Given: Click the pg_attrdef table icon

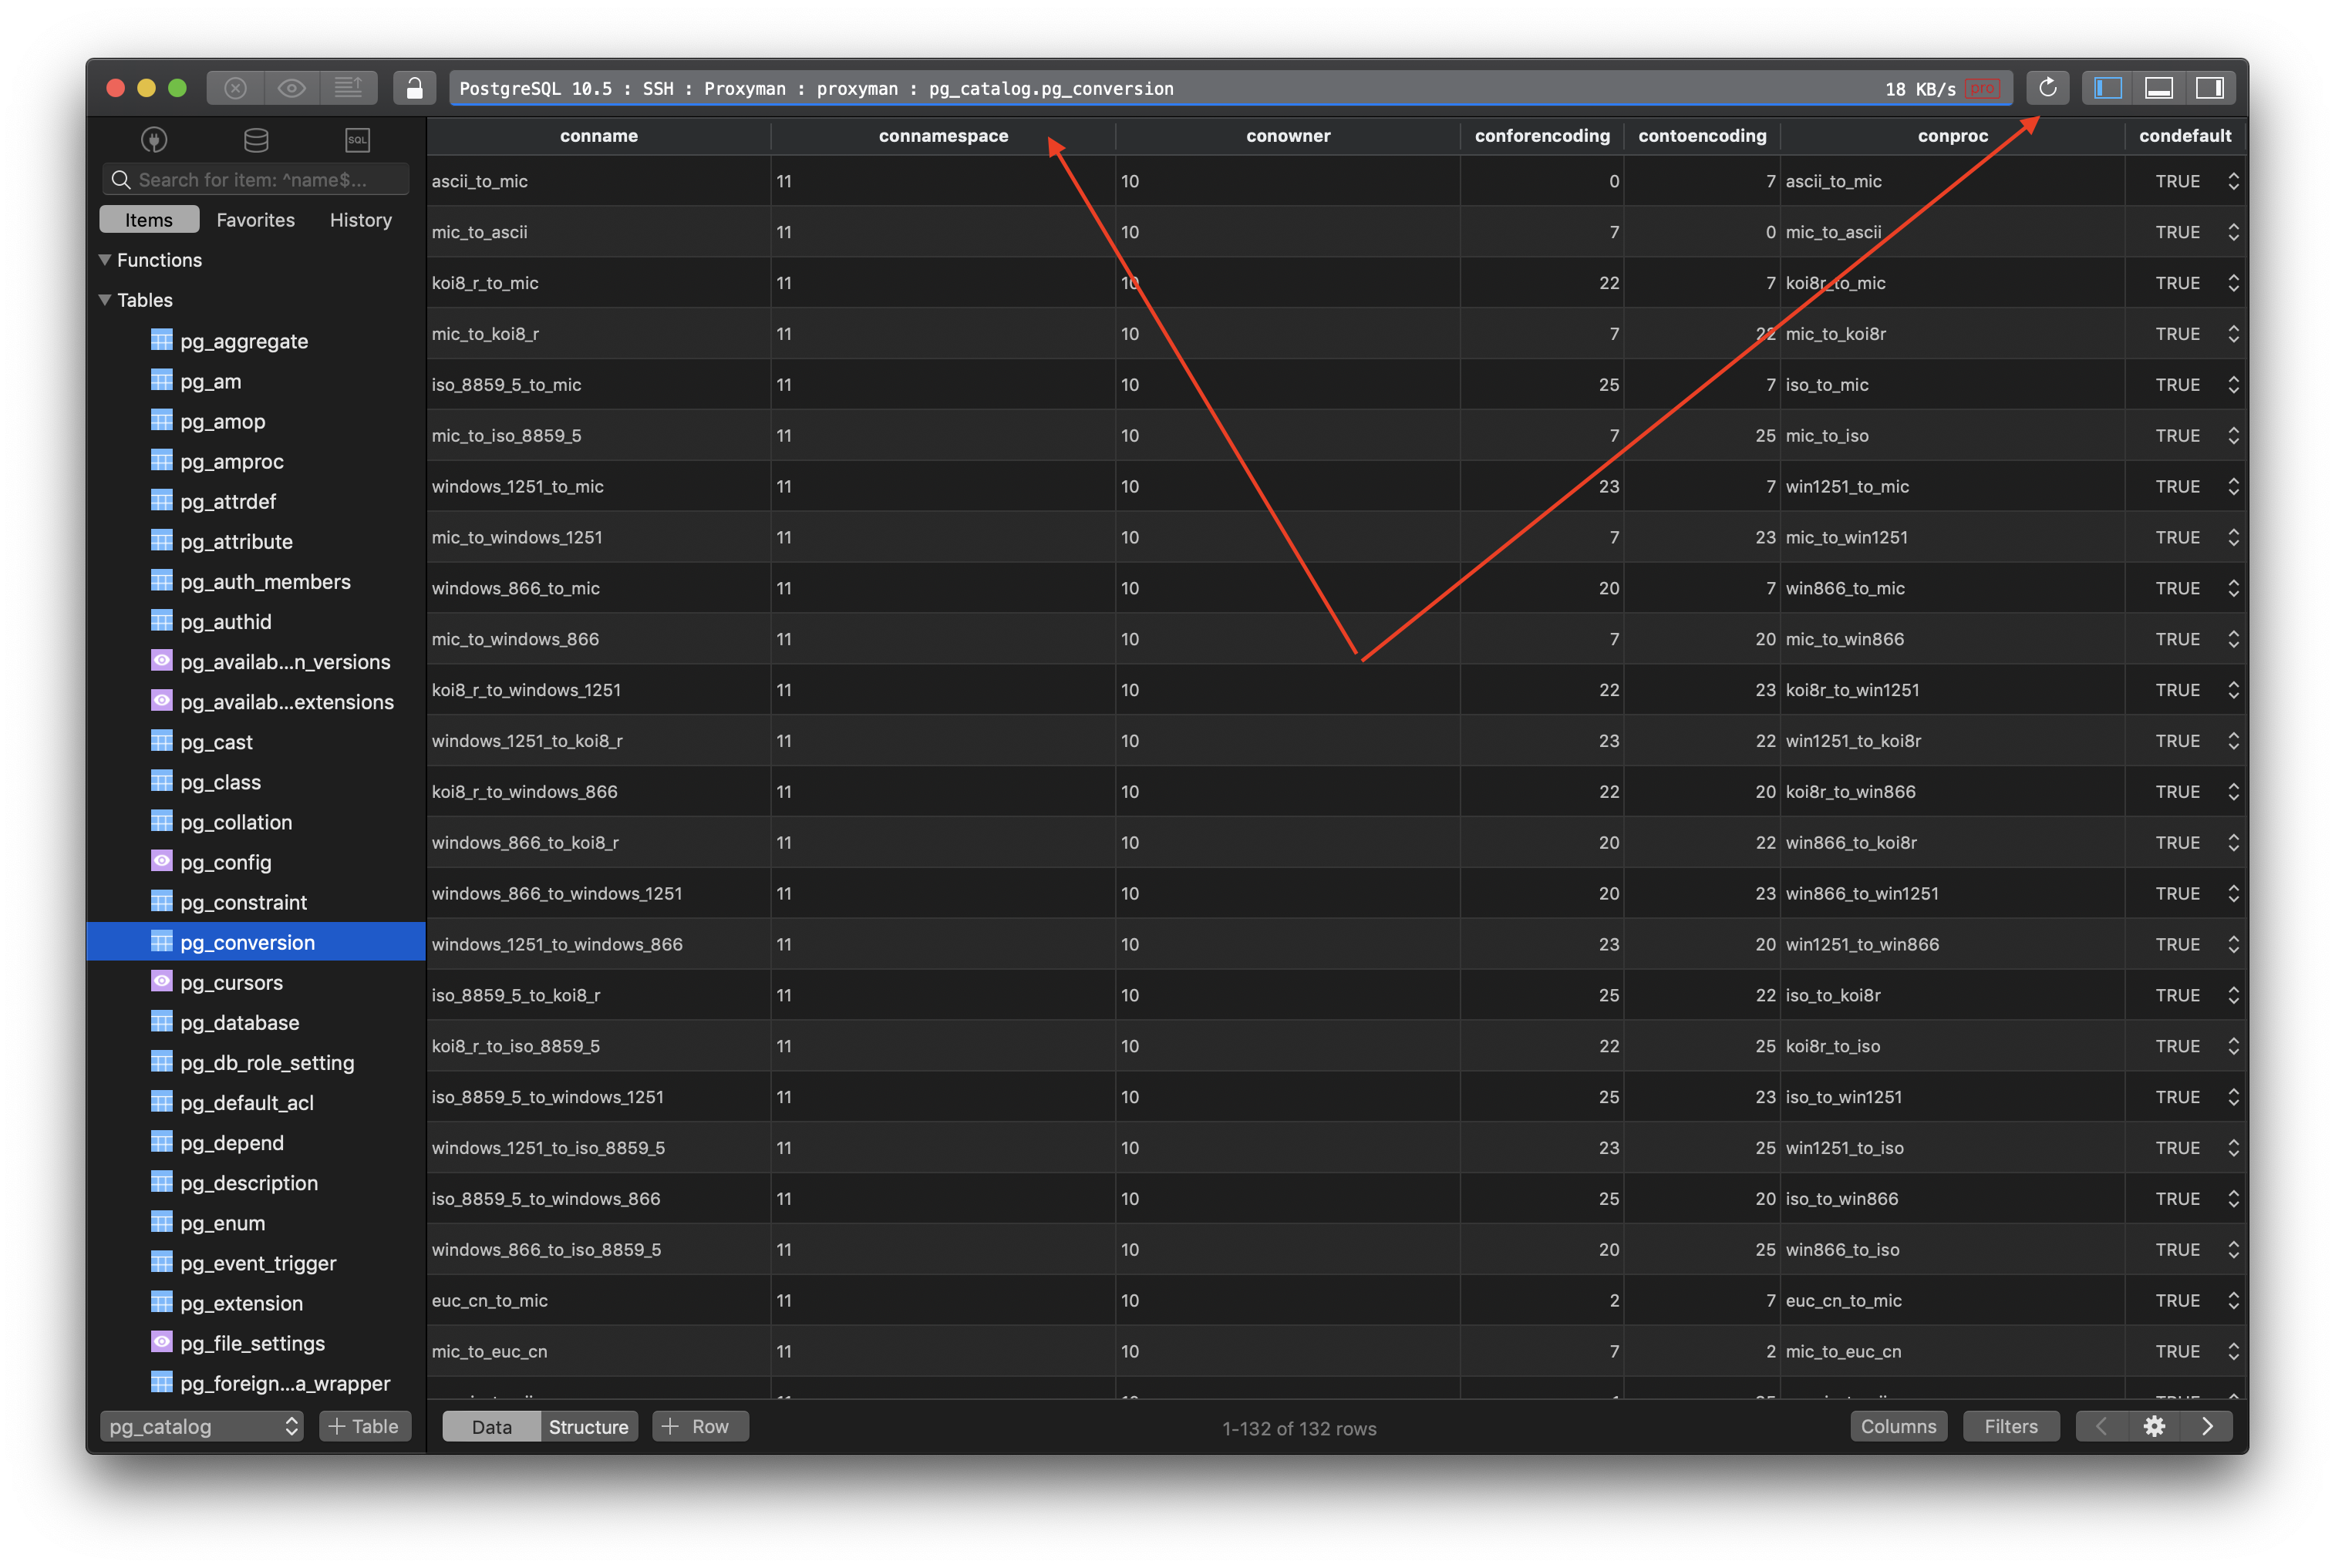Looking at the screenshot, I should point(161,500).
